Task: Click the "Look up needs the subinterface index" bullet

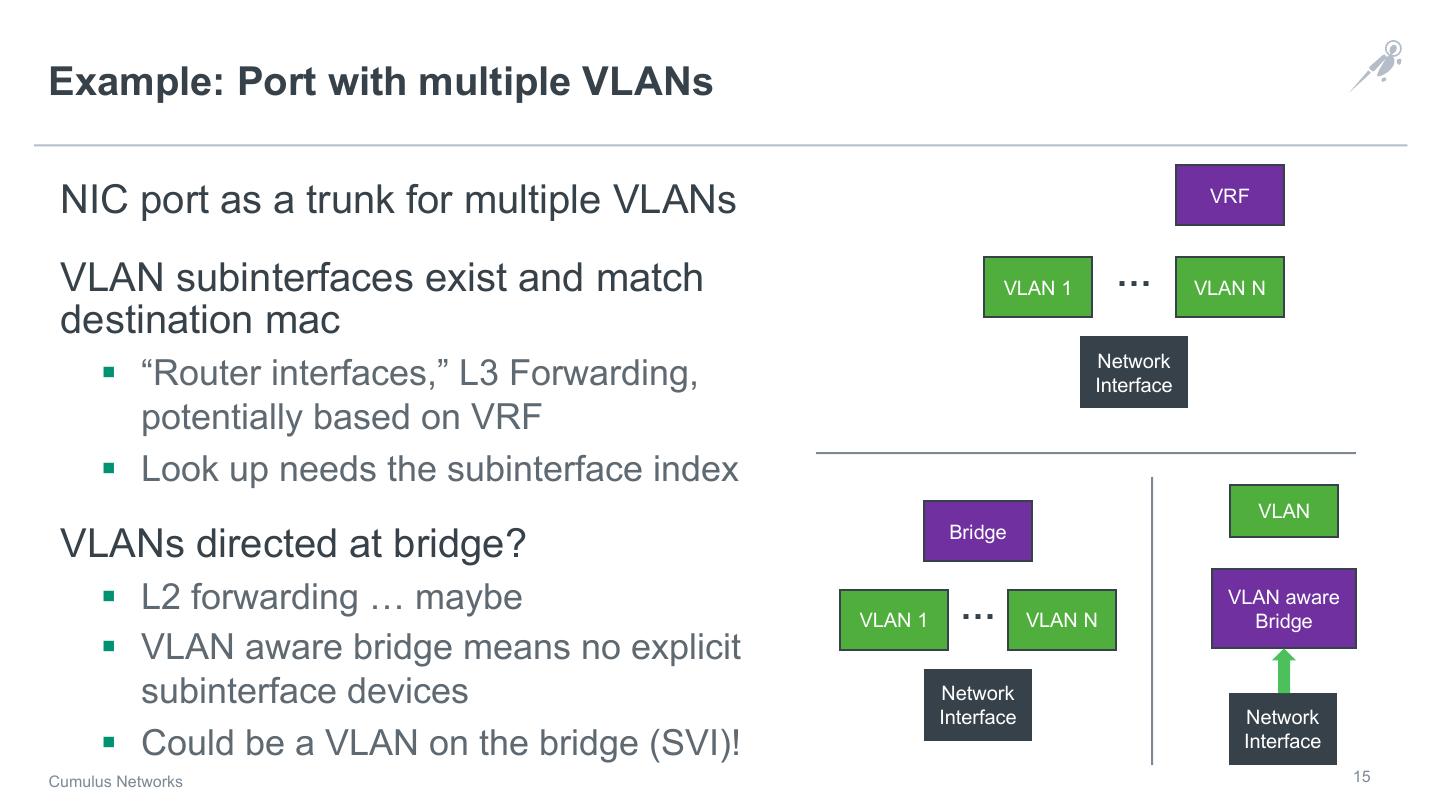Action: pyautogui.click(x=439, y=469)
